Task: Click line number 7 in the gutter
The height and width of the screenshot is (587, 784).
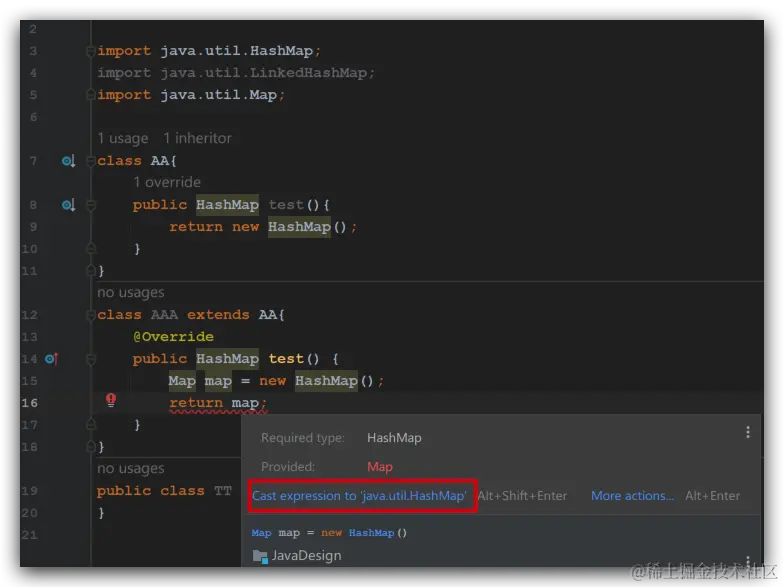Action: [x=33, y=161]
